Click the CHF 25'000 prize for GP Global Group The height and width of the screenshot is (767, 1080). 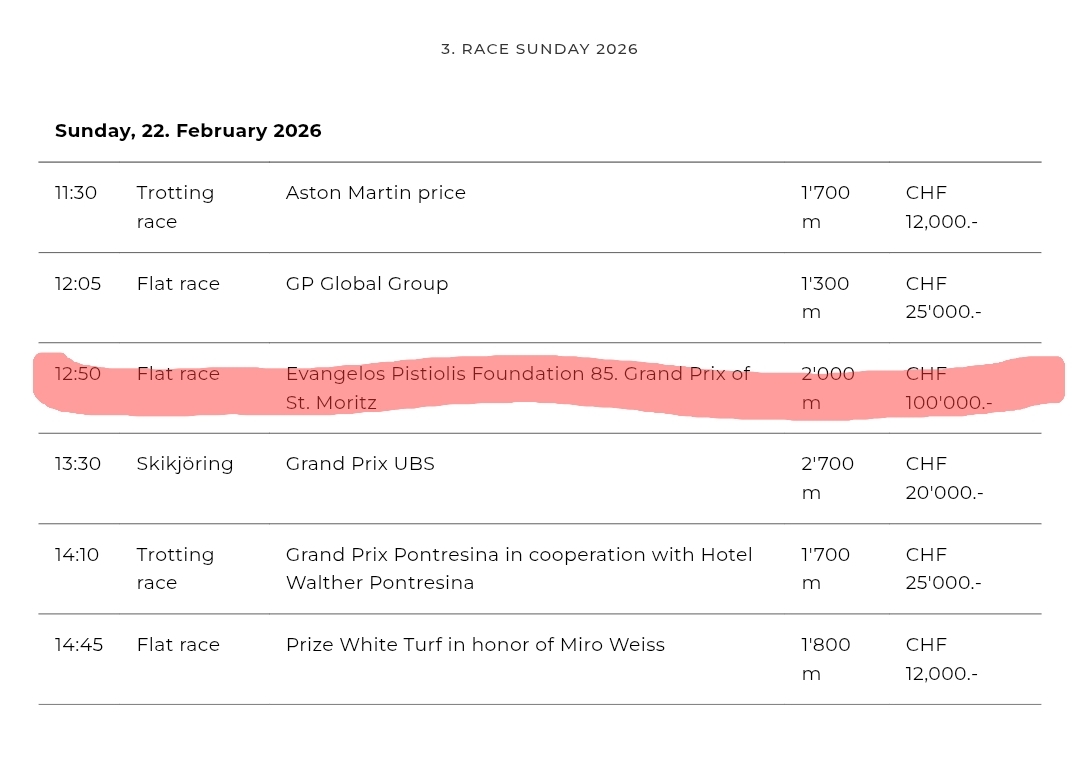[x=943, y=297]
